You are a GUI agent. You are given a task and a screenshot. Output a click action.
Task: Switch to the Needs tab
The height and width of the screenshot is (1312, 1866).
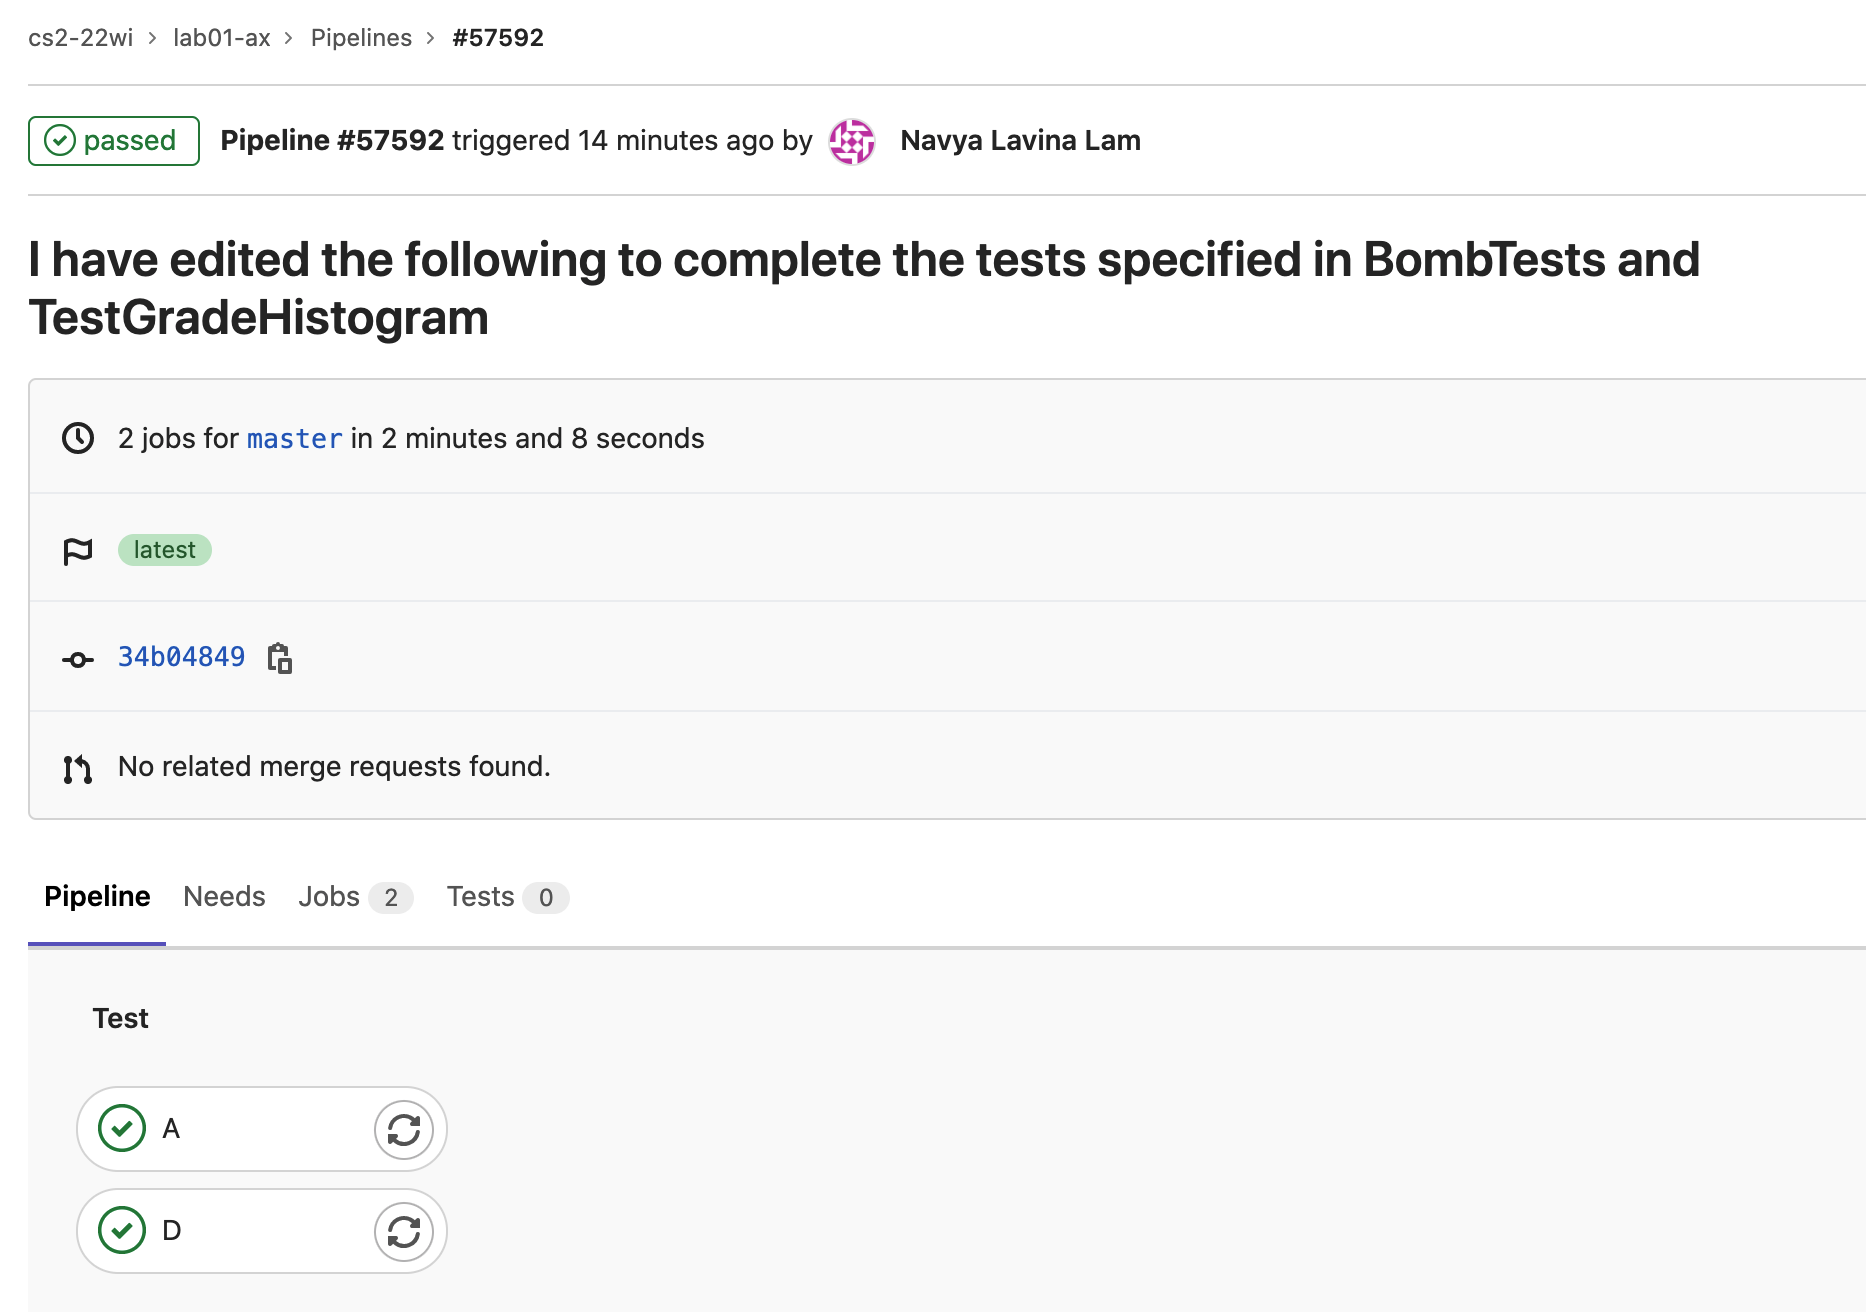(224, 897)
